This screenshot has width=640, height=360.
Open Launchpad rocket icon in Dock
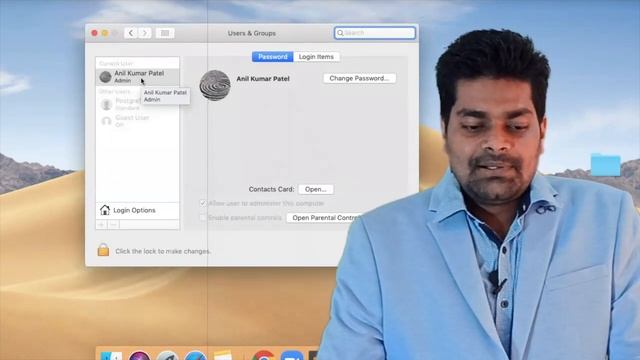click(x=167, y=356)
